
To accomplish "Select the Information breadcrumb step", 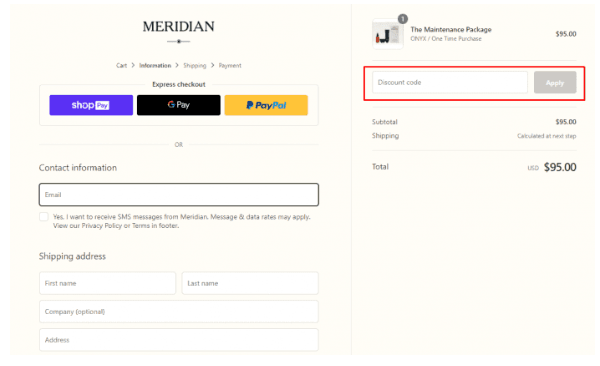I will pos(155,65).
